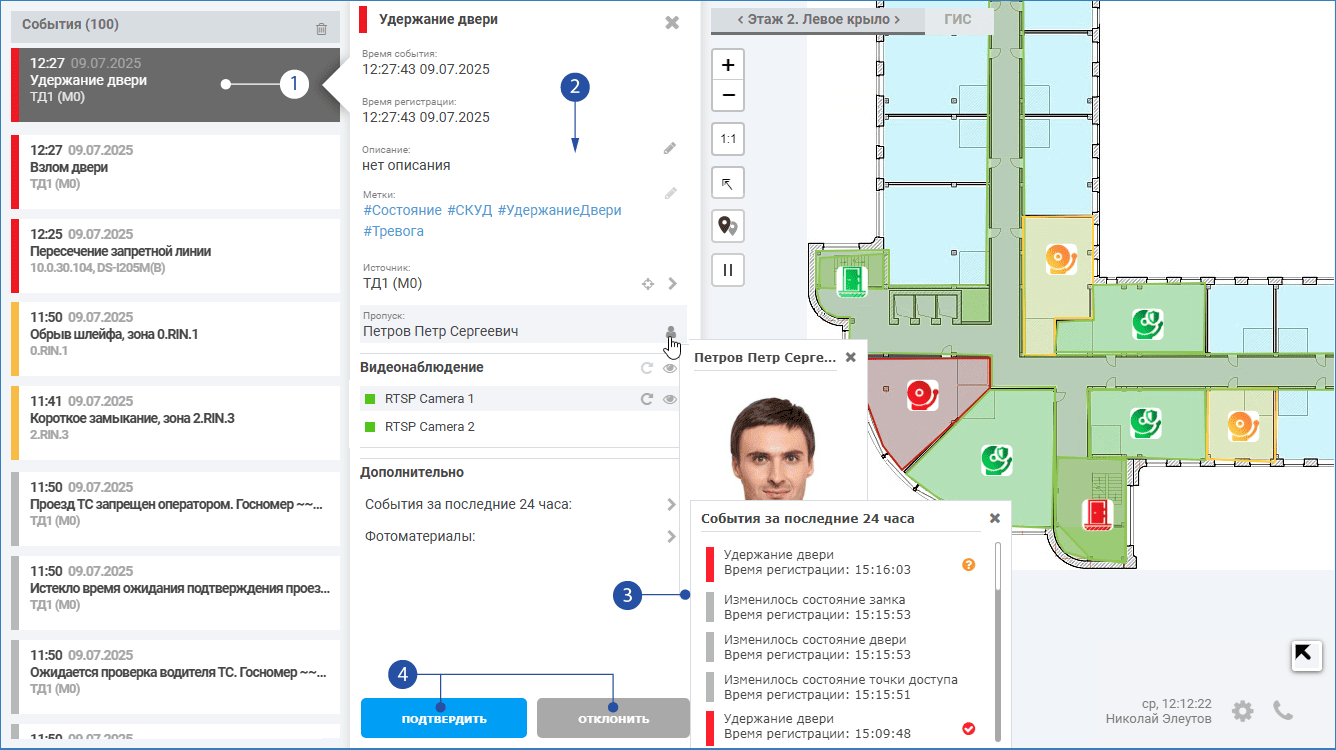
Task: Open source ТД1 (М0) details arrow
Action: 672,284
